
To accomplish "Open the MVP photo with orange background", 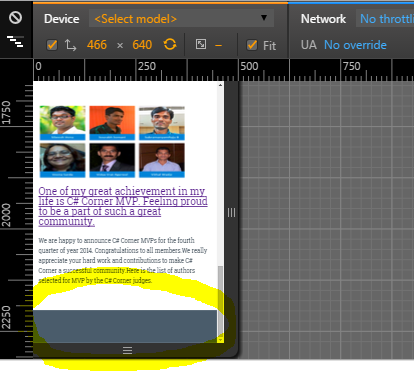I will coord(112,123).
